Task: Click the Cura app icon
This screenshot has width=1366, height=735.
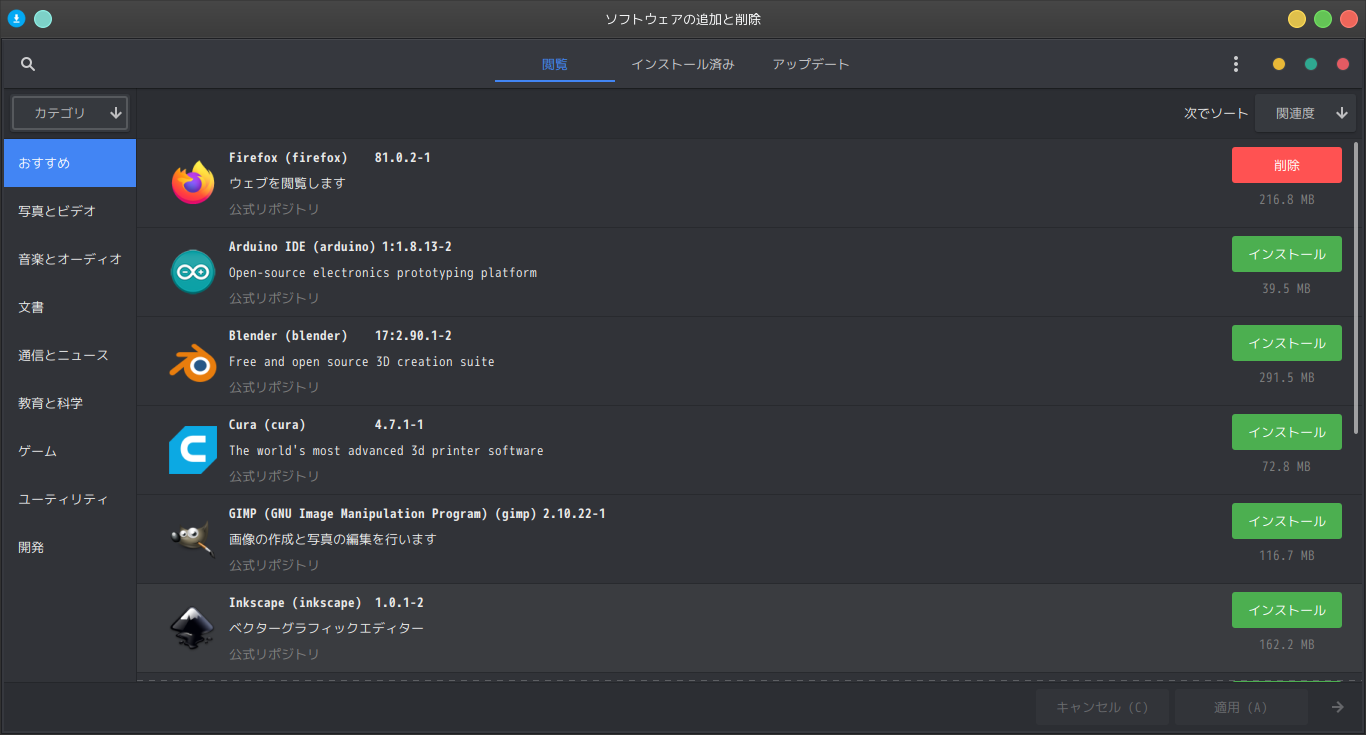Action: point(193,450)
